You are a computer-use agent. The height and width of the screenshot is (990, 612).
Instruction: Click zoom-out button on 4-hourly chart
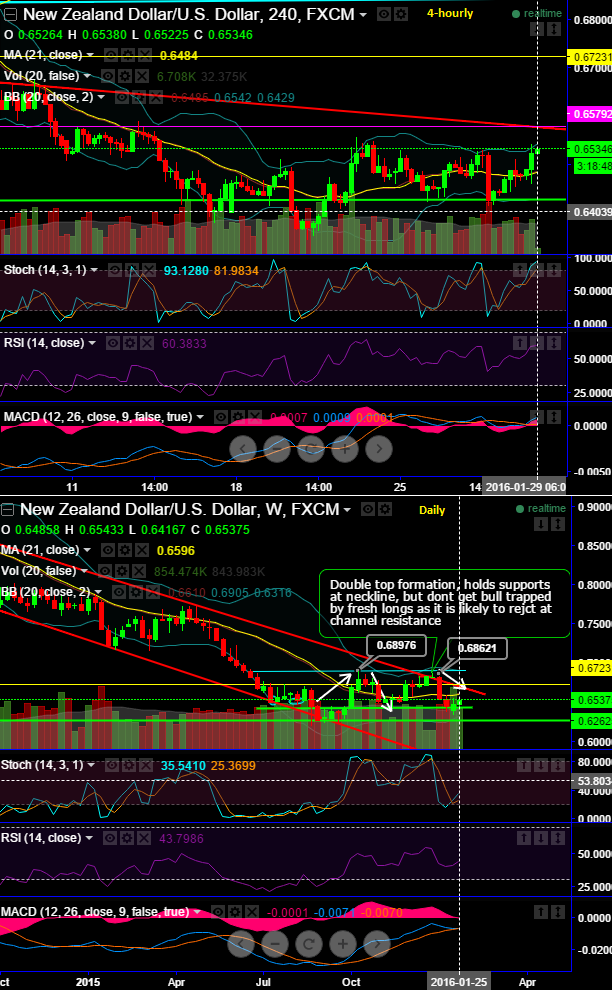(275, 448)
